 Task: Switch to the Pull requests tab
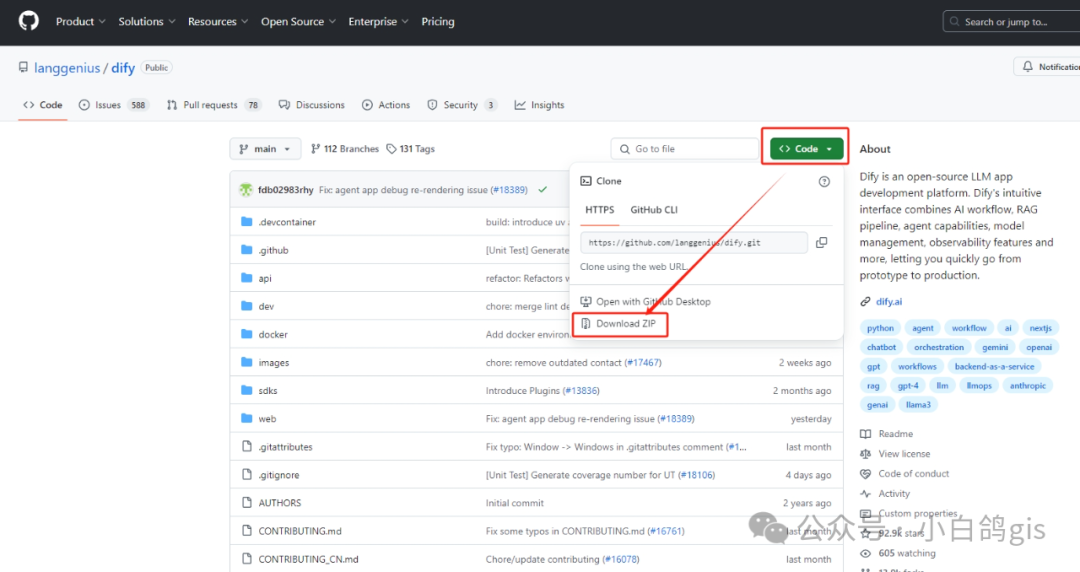click(x=214, y=105)
